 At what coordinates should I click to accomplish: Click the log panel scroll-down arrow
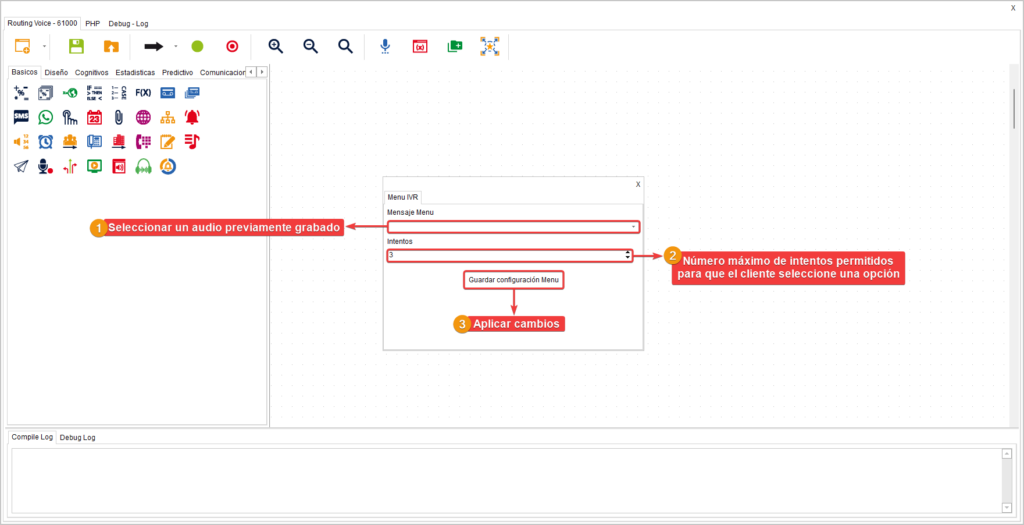coord(1006,507)
